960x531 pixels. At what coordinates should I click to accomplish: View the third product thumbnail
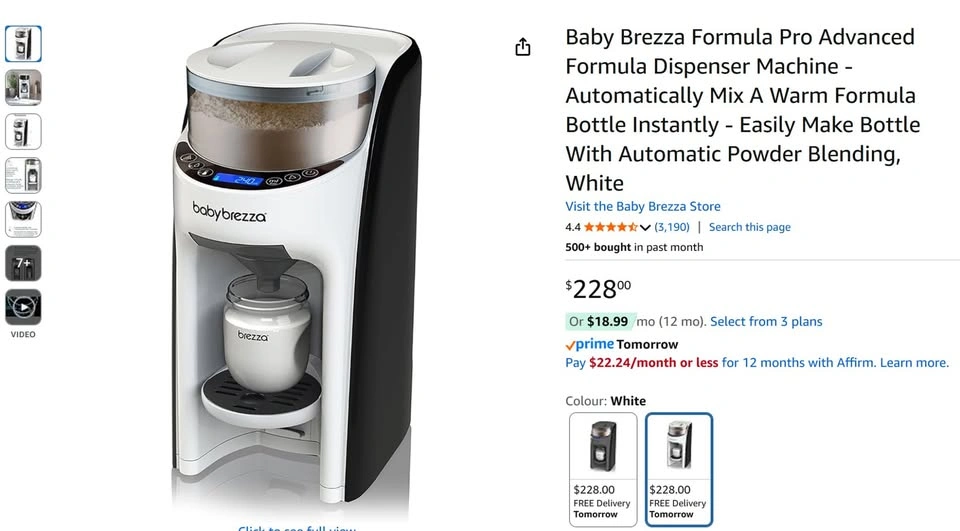[x=23, y=132]
